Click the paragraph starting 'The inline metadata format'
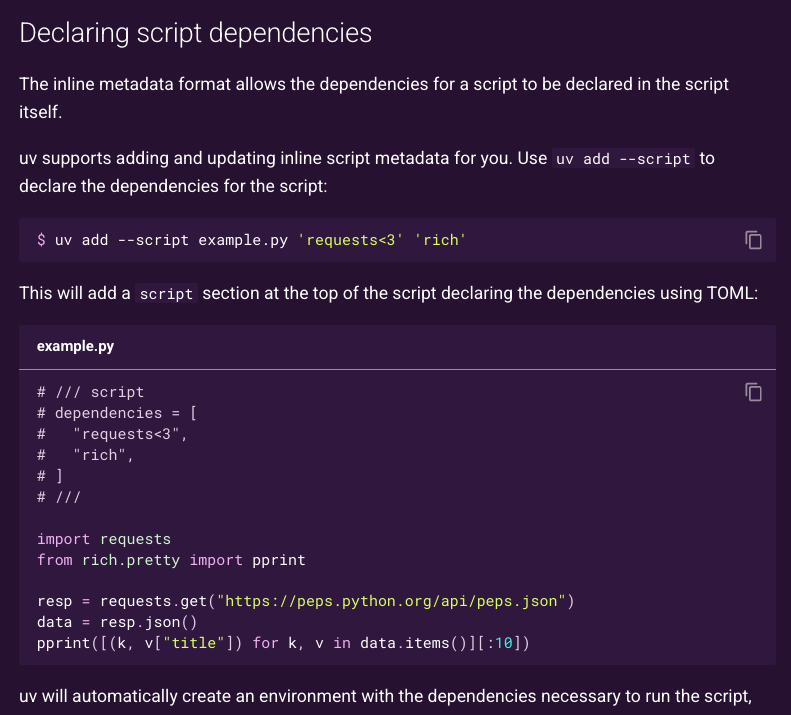 (x=374, y=98)
